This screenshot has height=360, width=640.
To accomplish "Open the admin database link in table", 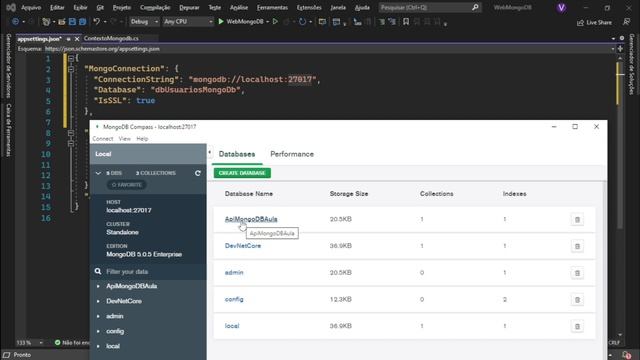I will tap(234, 272).
